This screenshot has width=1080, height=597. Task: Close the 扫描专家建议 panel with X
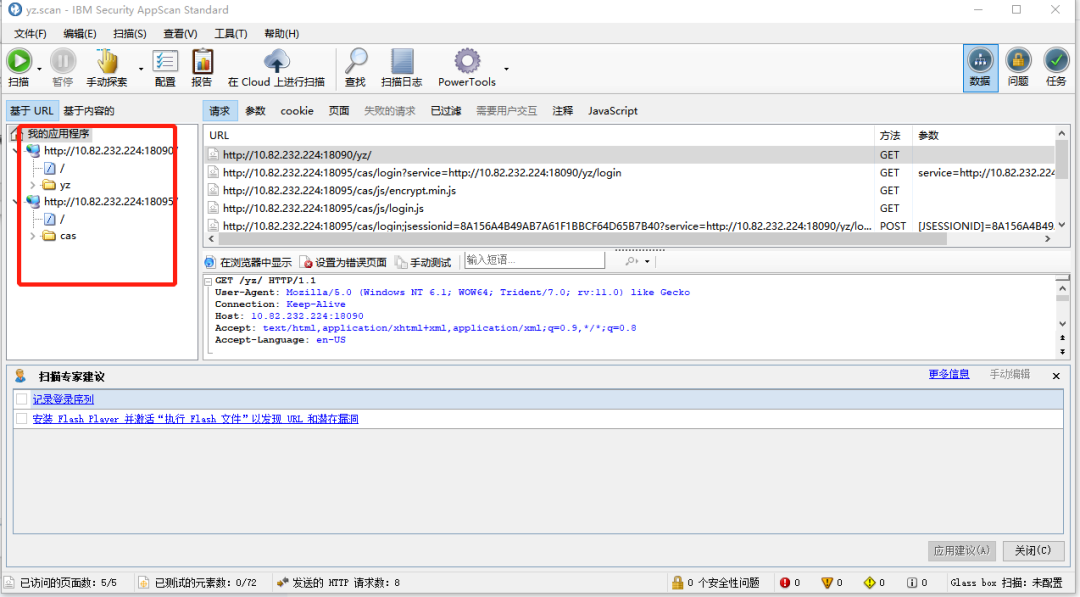pos(1056,376)
